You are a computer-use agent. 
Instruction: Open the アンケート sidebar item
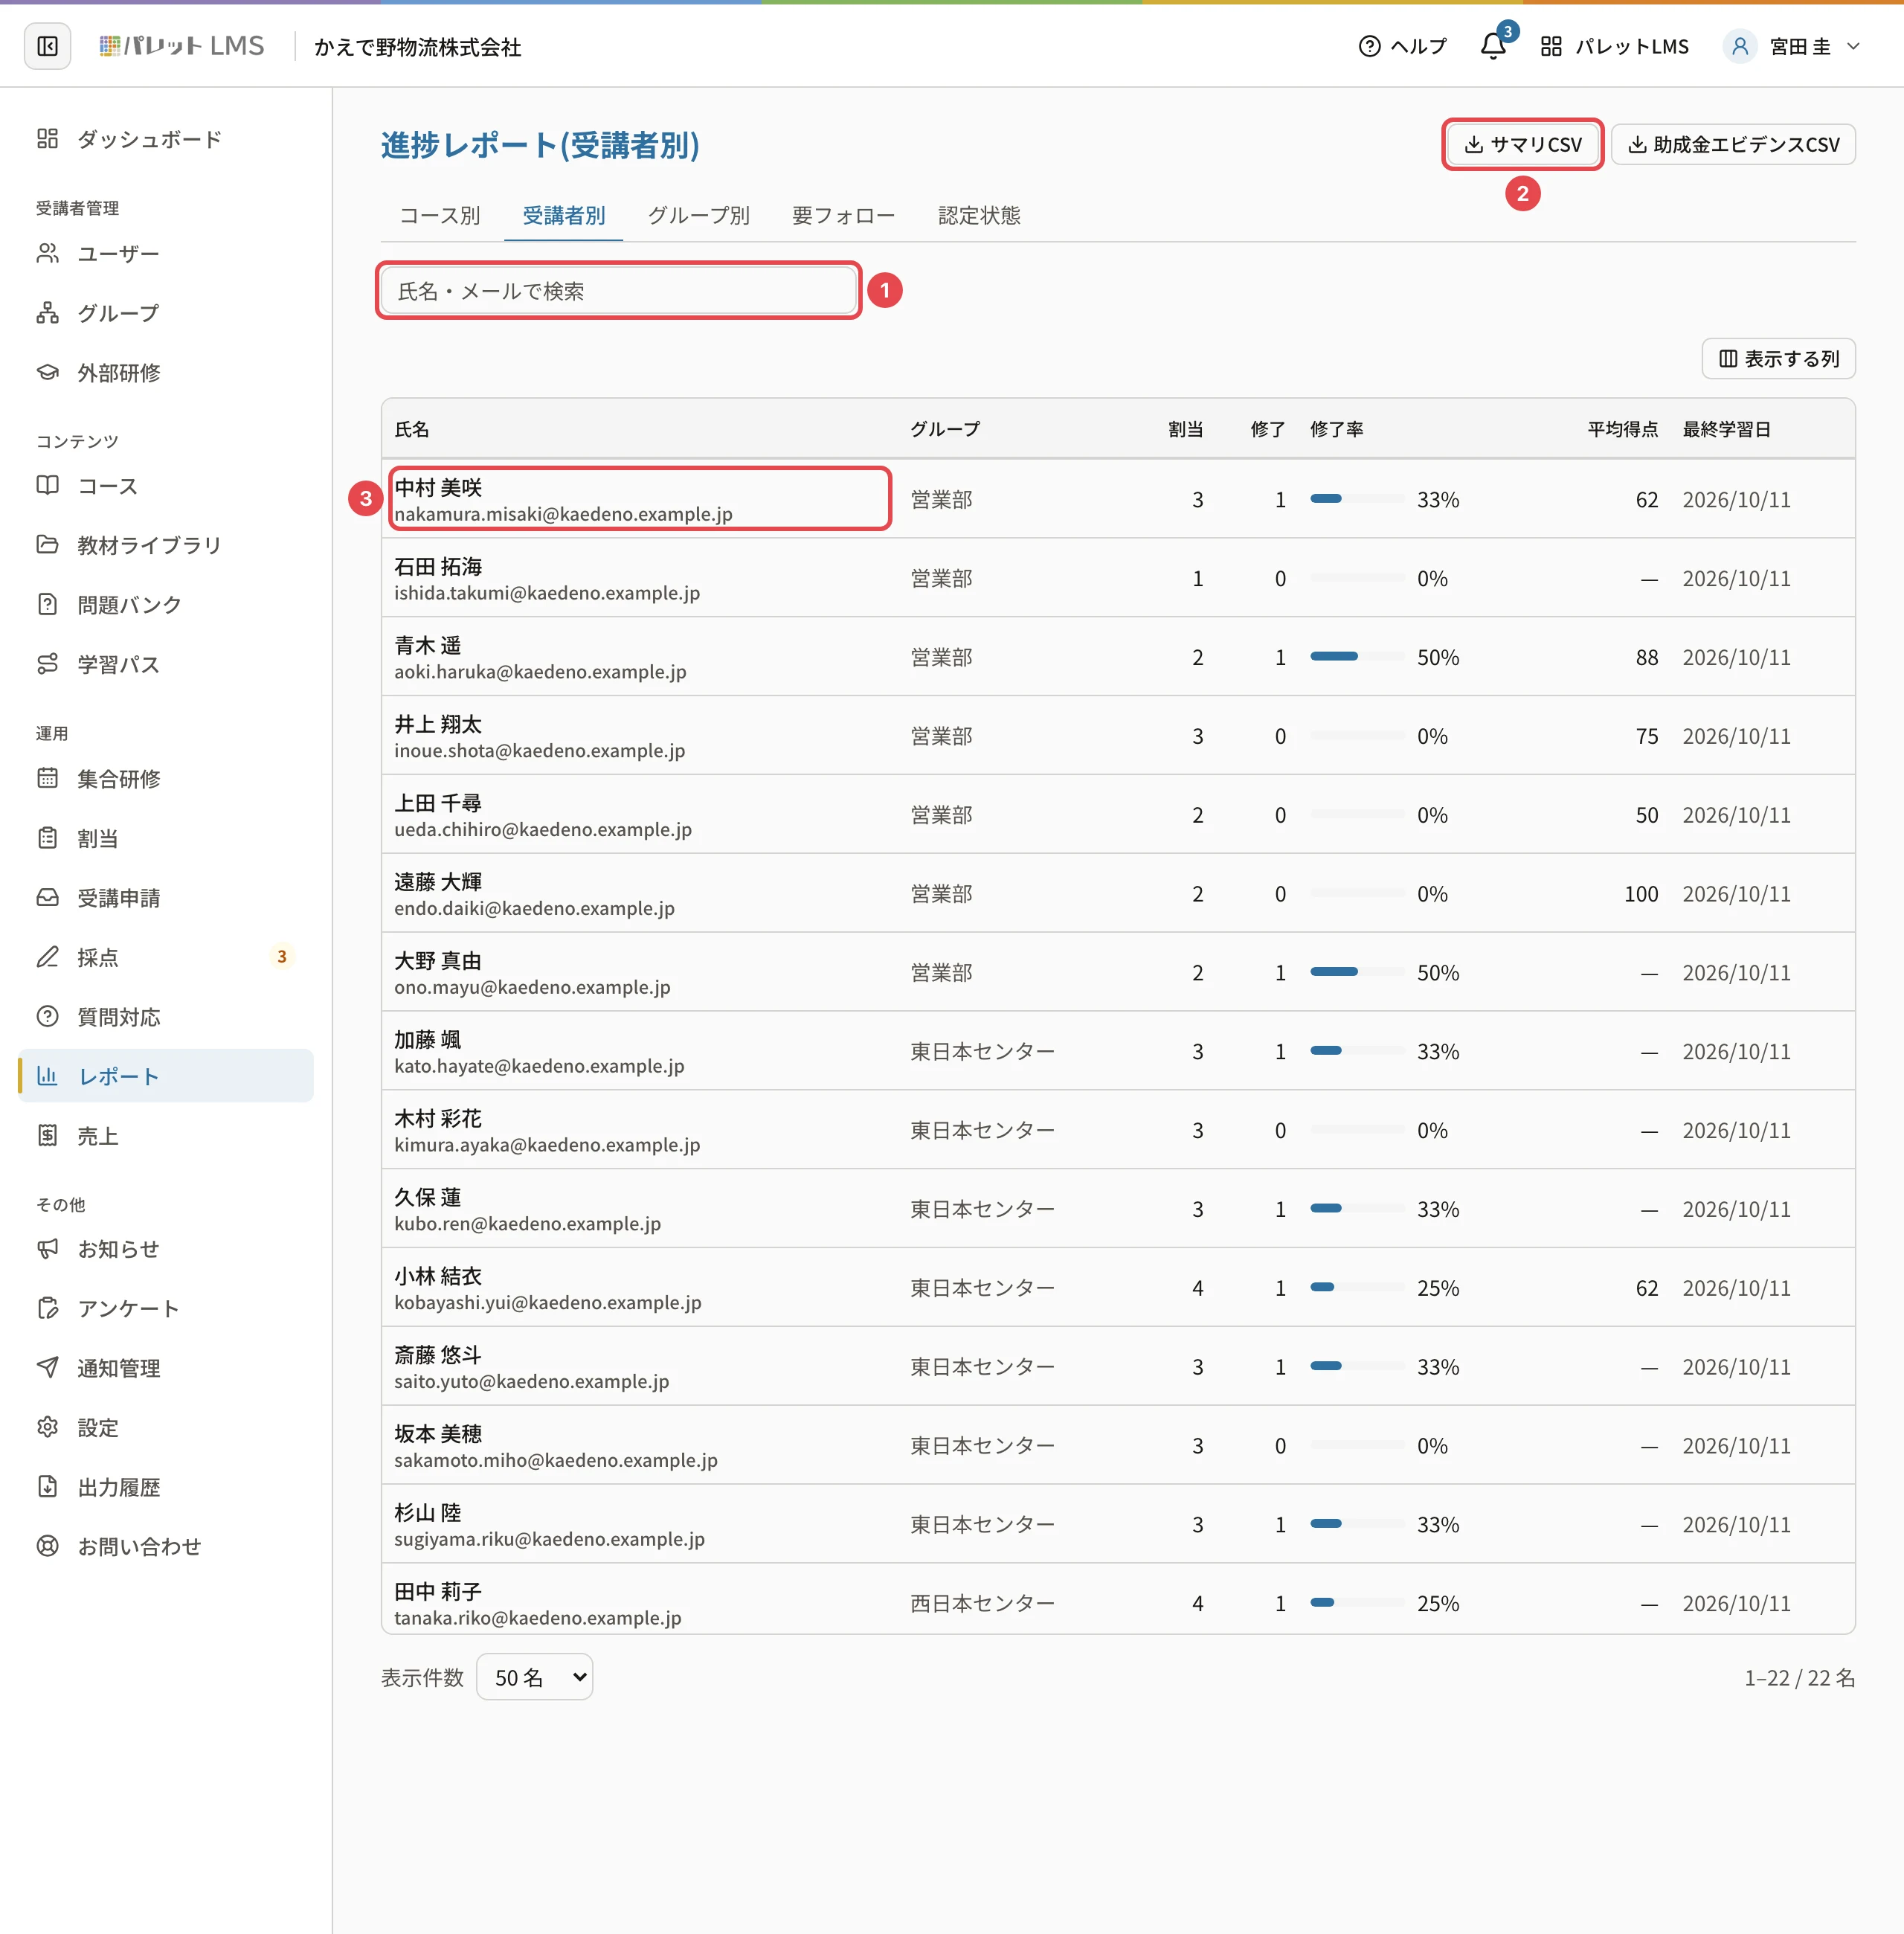(166, 1309)
